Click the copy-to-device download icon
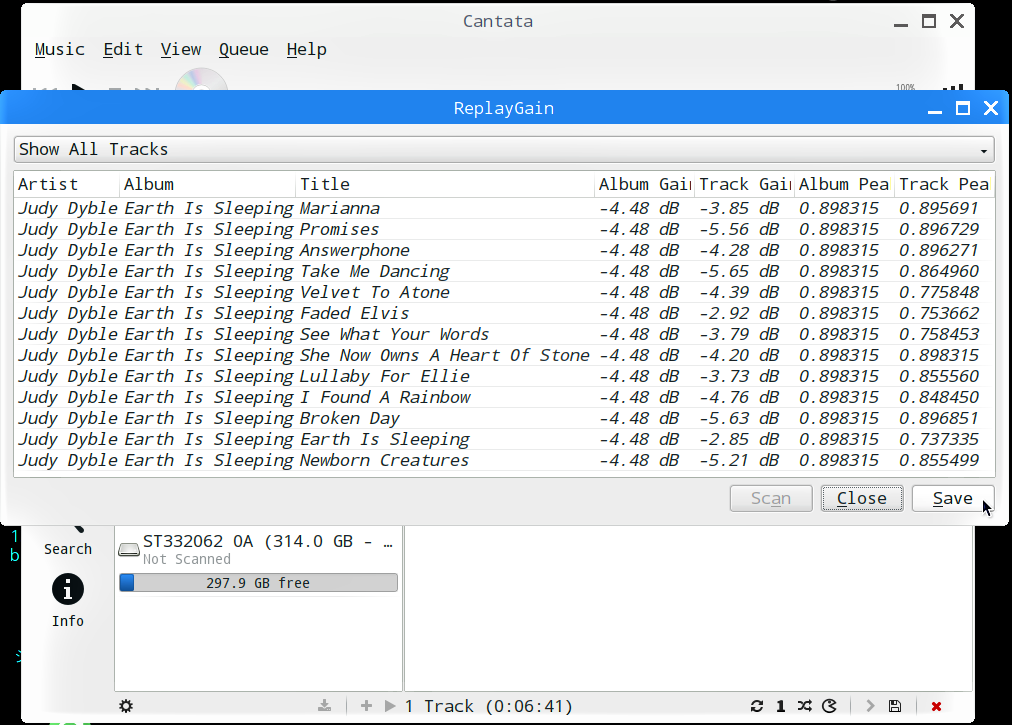Image resolution: width=1012 pixels, height=725 pixels. coord(325,706)
